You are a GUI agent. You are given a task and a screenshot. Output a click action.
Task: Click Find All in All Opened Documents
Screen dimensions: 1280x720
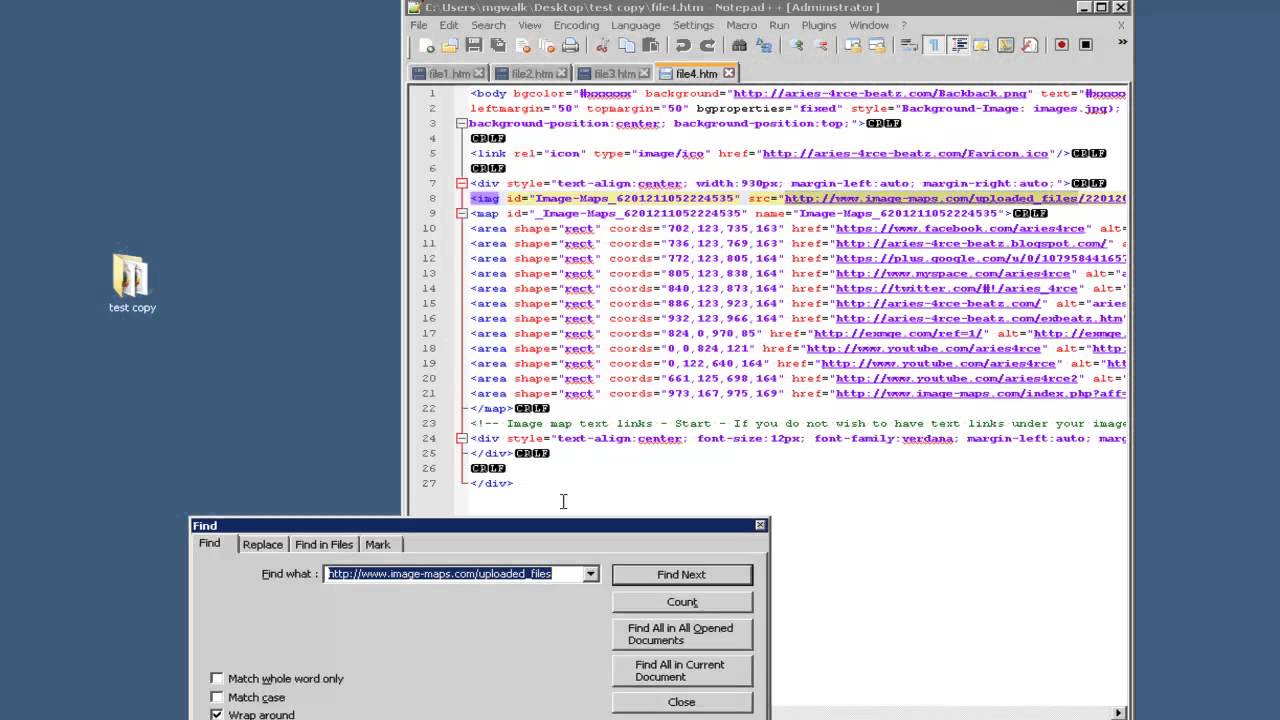point(682,634)
